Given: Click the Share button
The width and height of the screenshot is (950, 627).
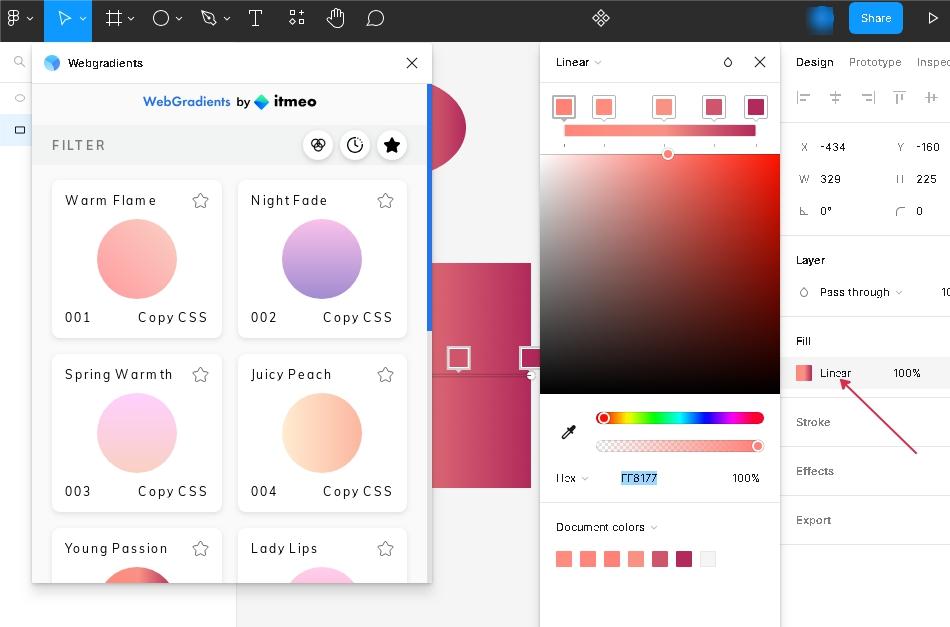Looking at the screenshot, I should tap(875, 18).
